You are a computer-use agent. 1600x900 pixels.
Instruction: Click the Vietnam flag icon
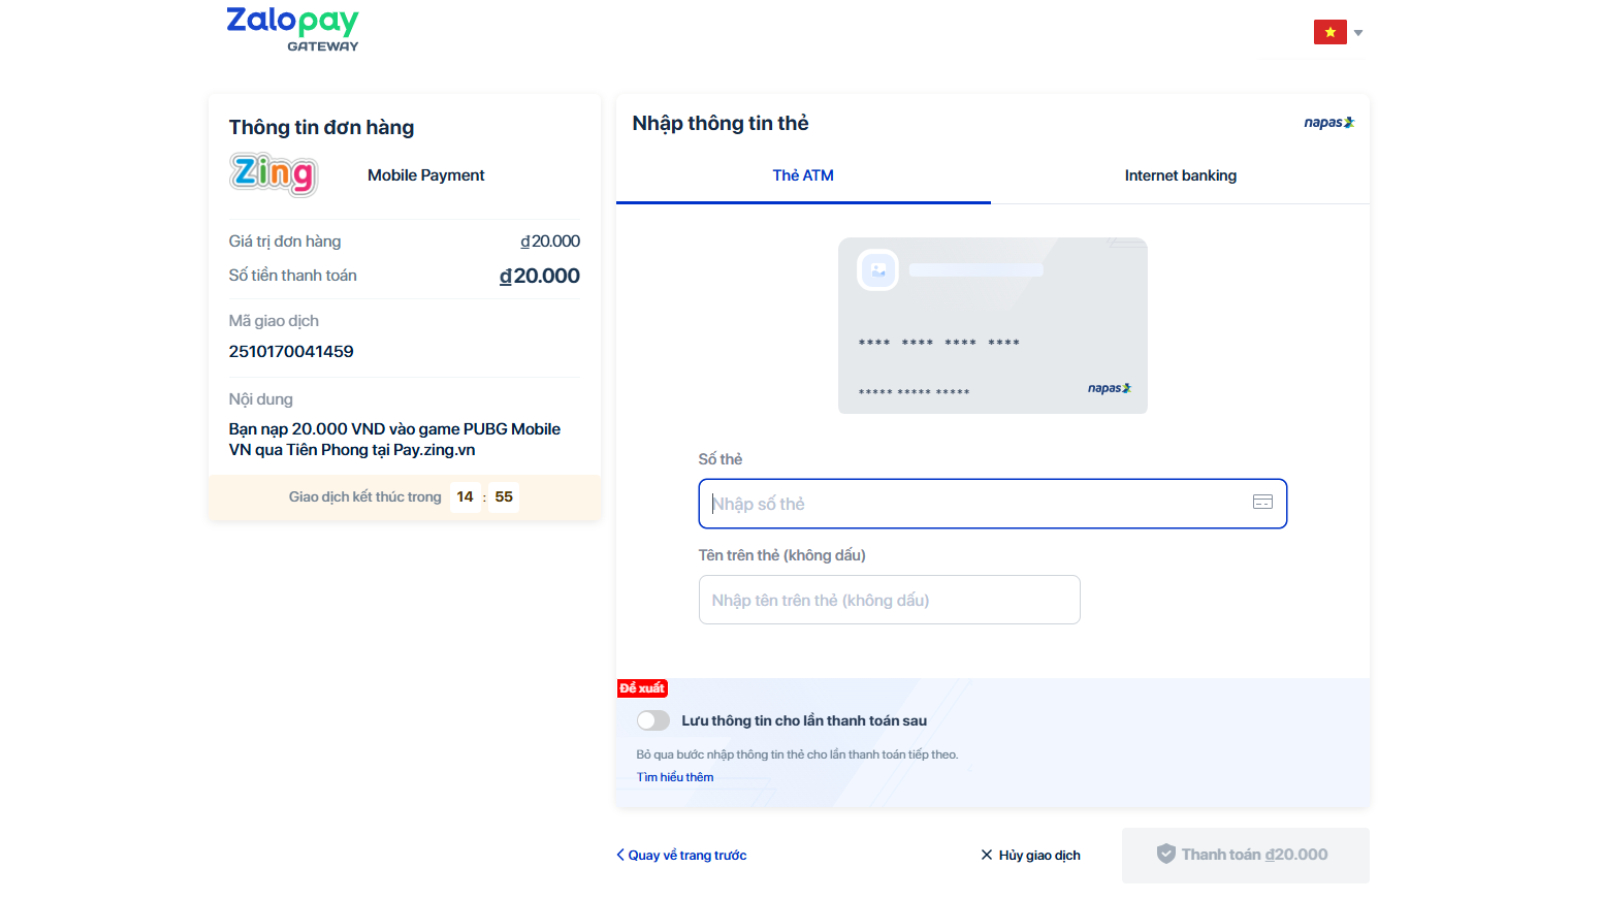tap(1329, 33)
